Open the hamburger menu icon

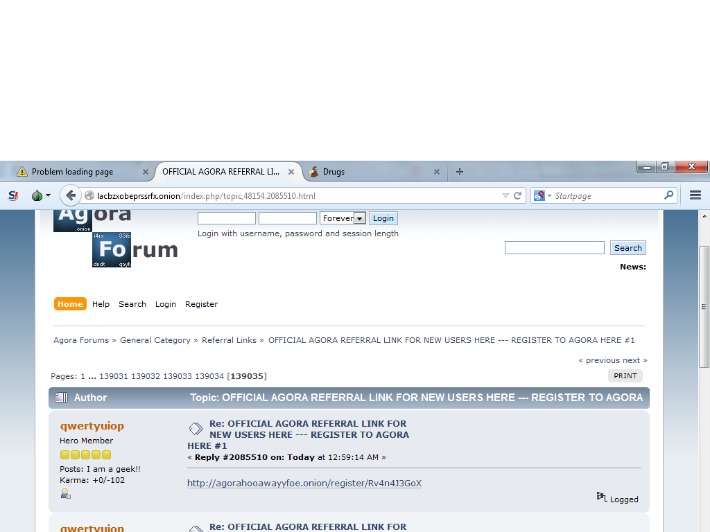coord(696,195)
